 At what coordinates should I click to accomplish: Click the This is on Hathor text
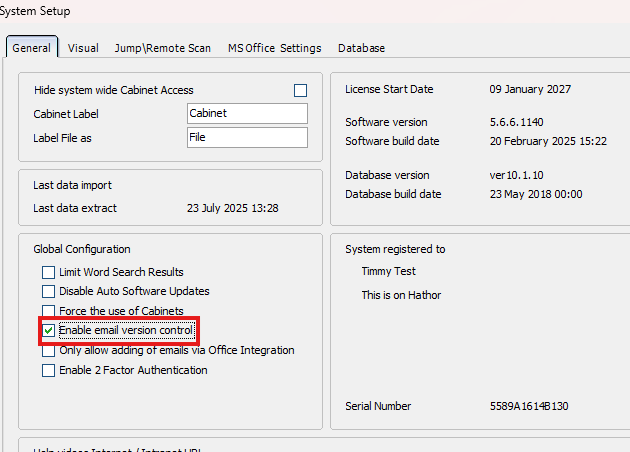[401, 295]
